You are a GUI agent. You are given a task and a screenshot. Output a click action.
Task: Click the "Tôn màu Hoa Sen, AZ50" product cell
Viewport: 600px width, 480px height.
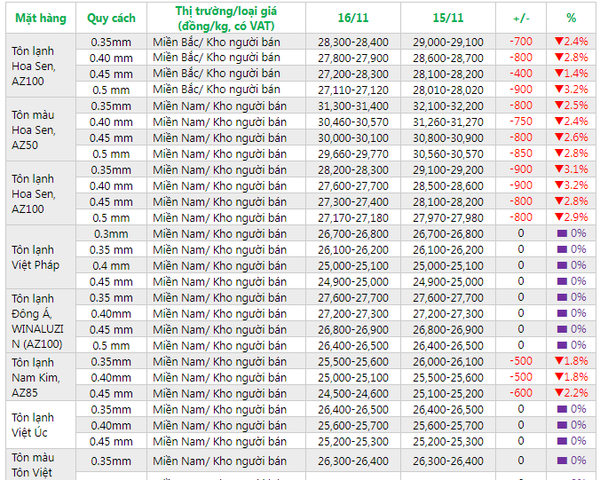[41, 130]
